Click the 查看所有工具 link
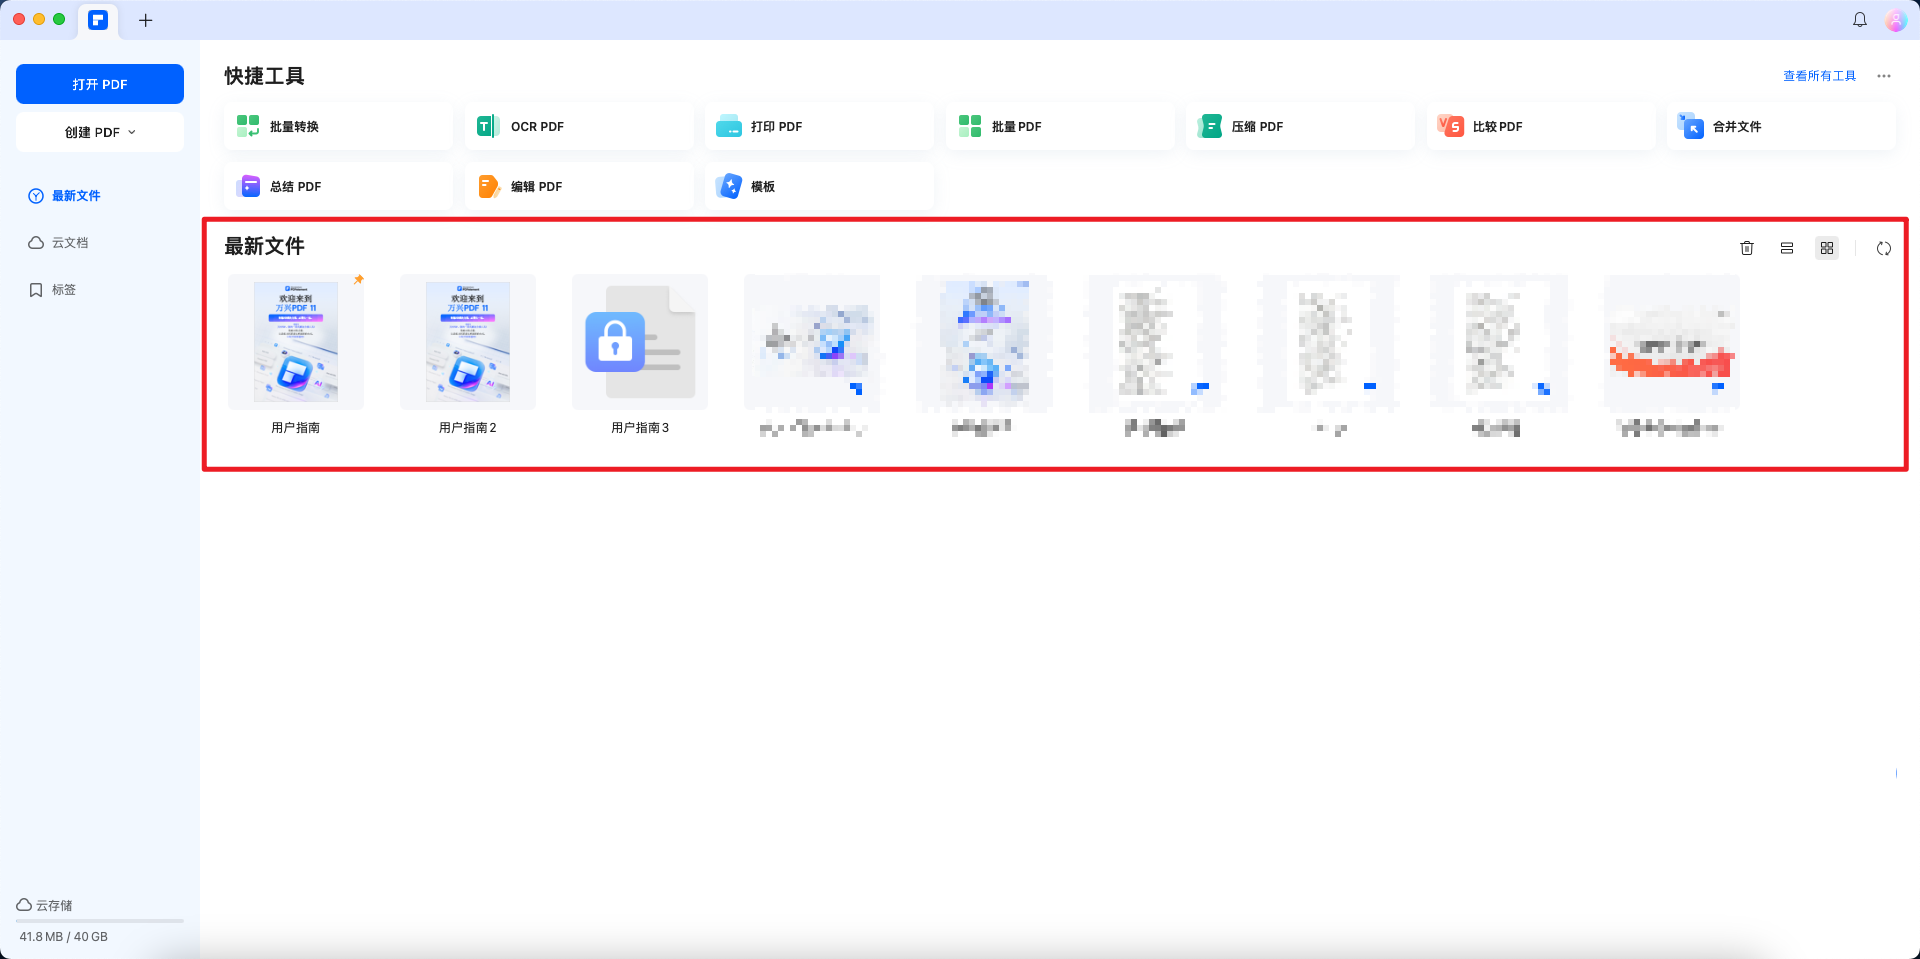 tap(1819, 76)
